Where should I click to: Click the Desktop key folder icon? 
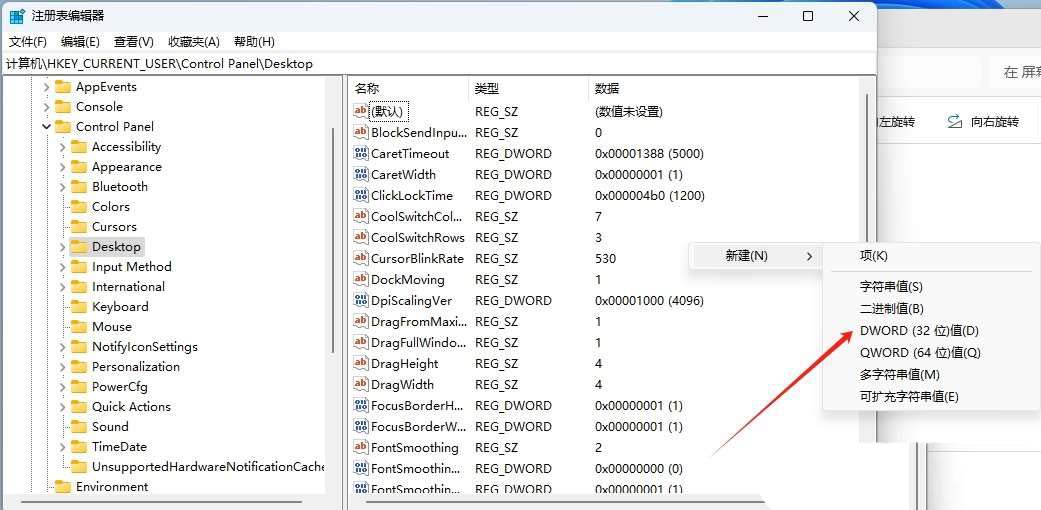pyautogui.click(x=79, y=247)
